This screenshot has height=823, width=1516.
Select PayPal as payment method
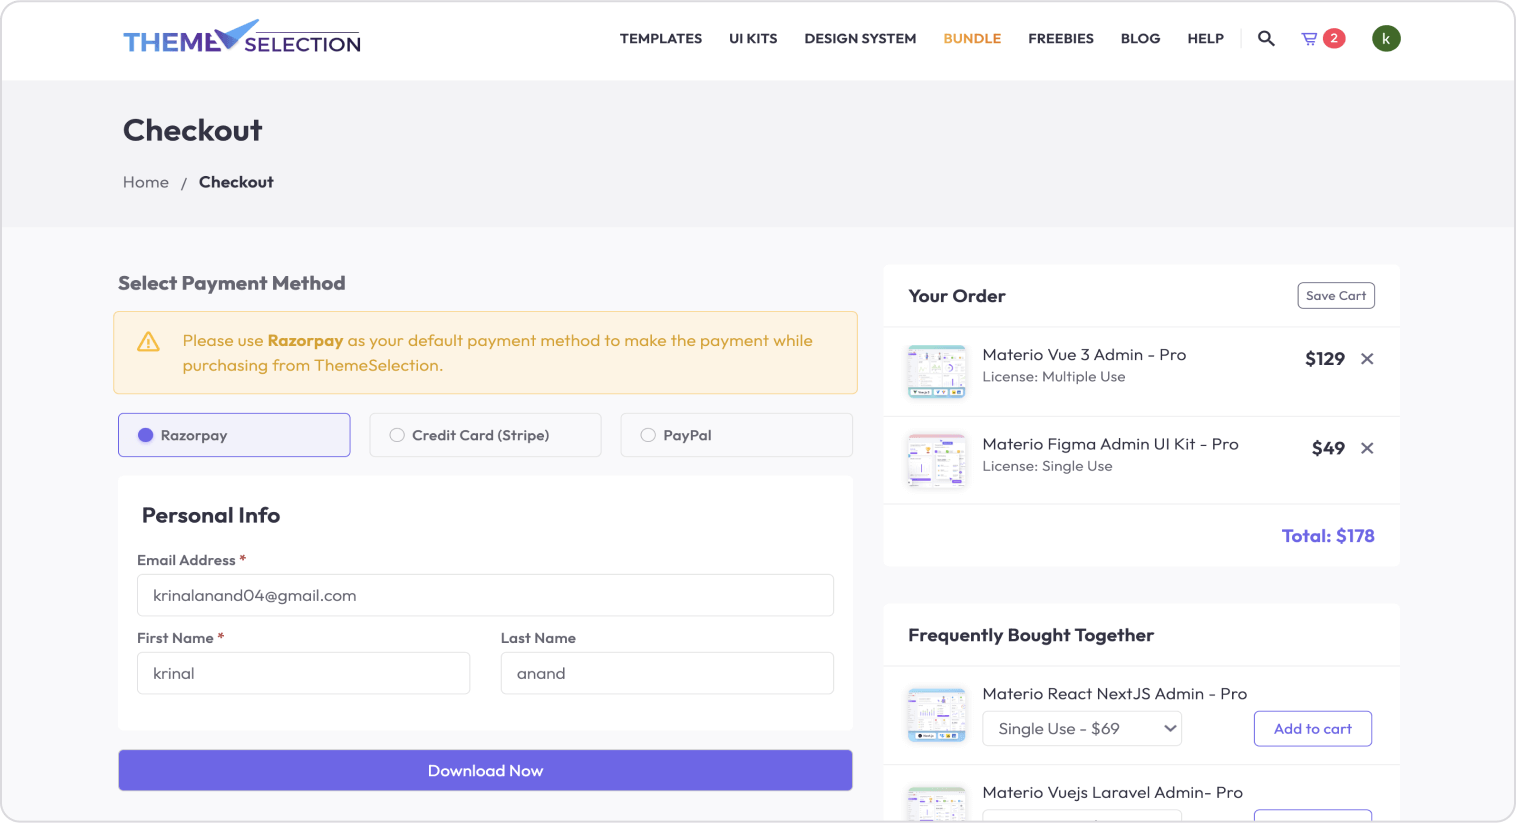click(x=736, y=435)
